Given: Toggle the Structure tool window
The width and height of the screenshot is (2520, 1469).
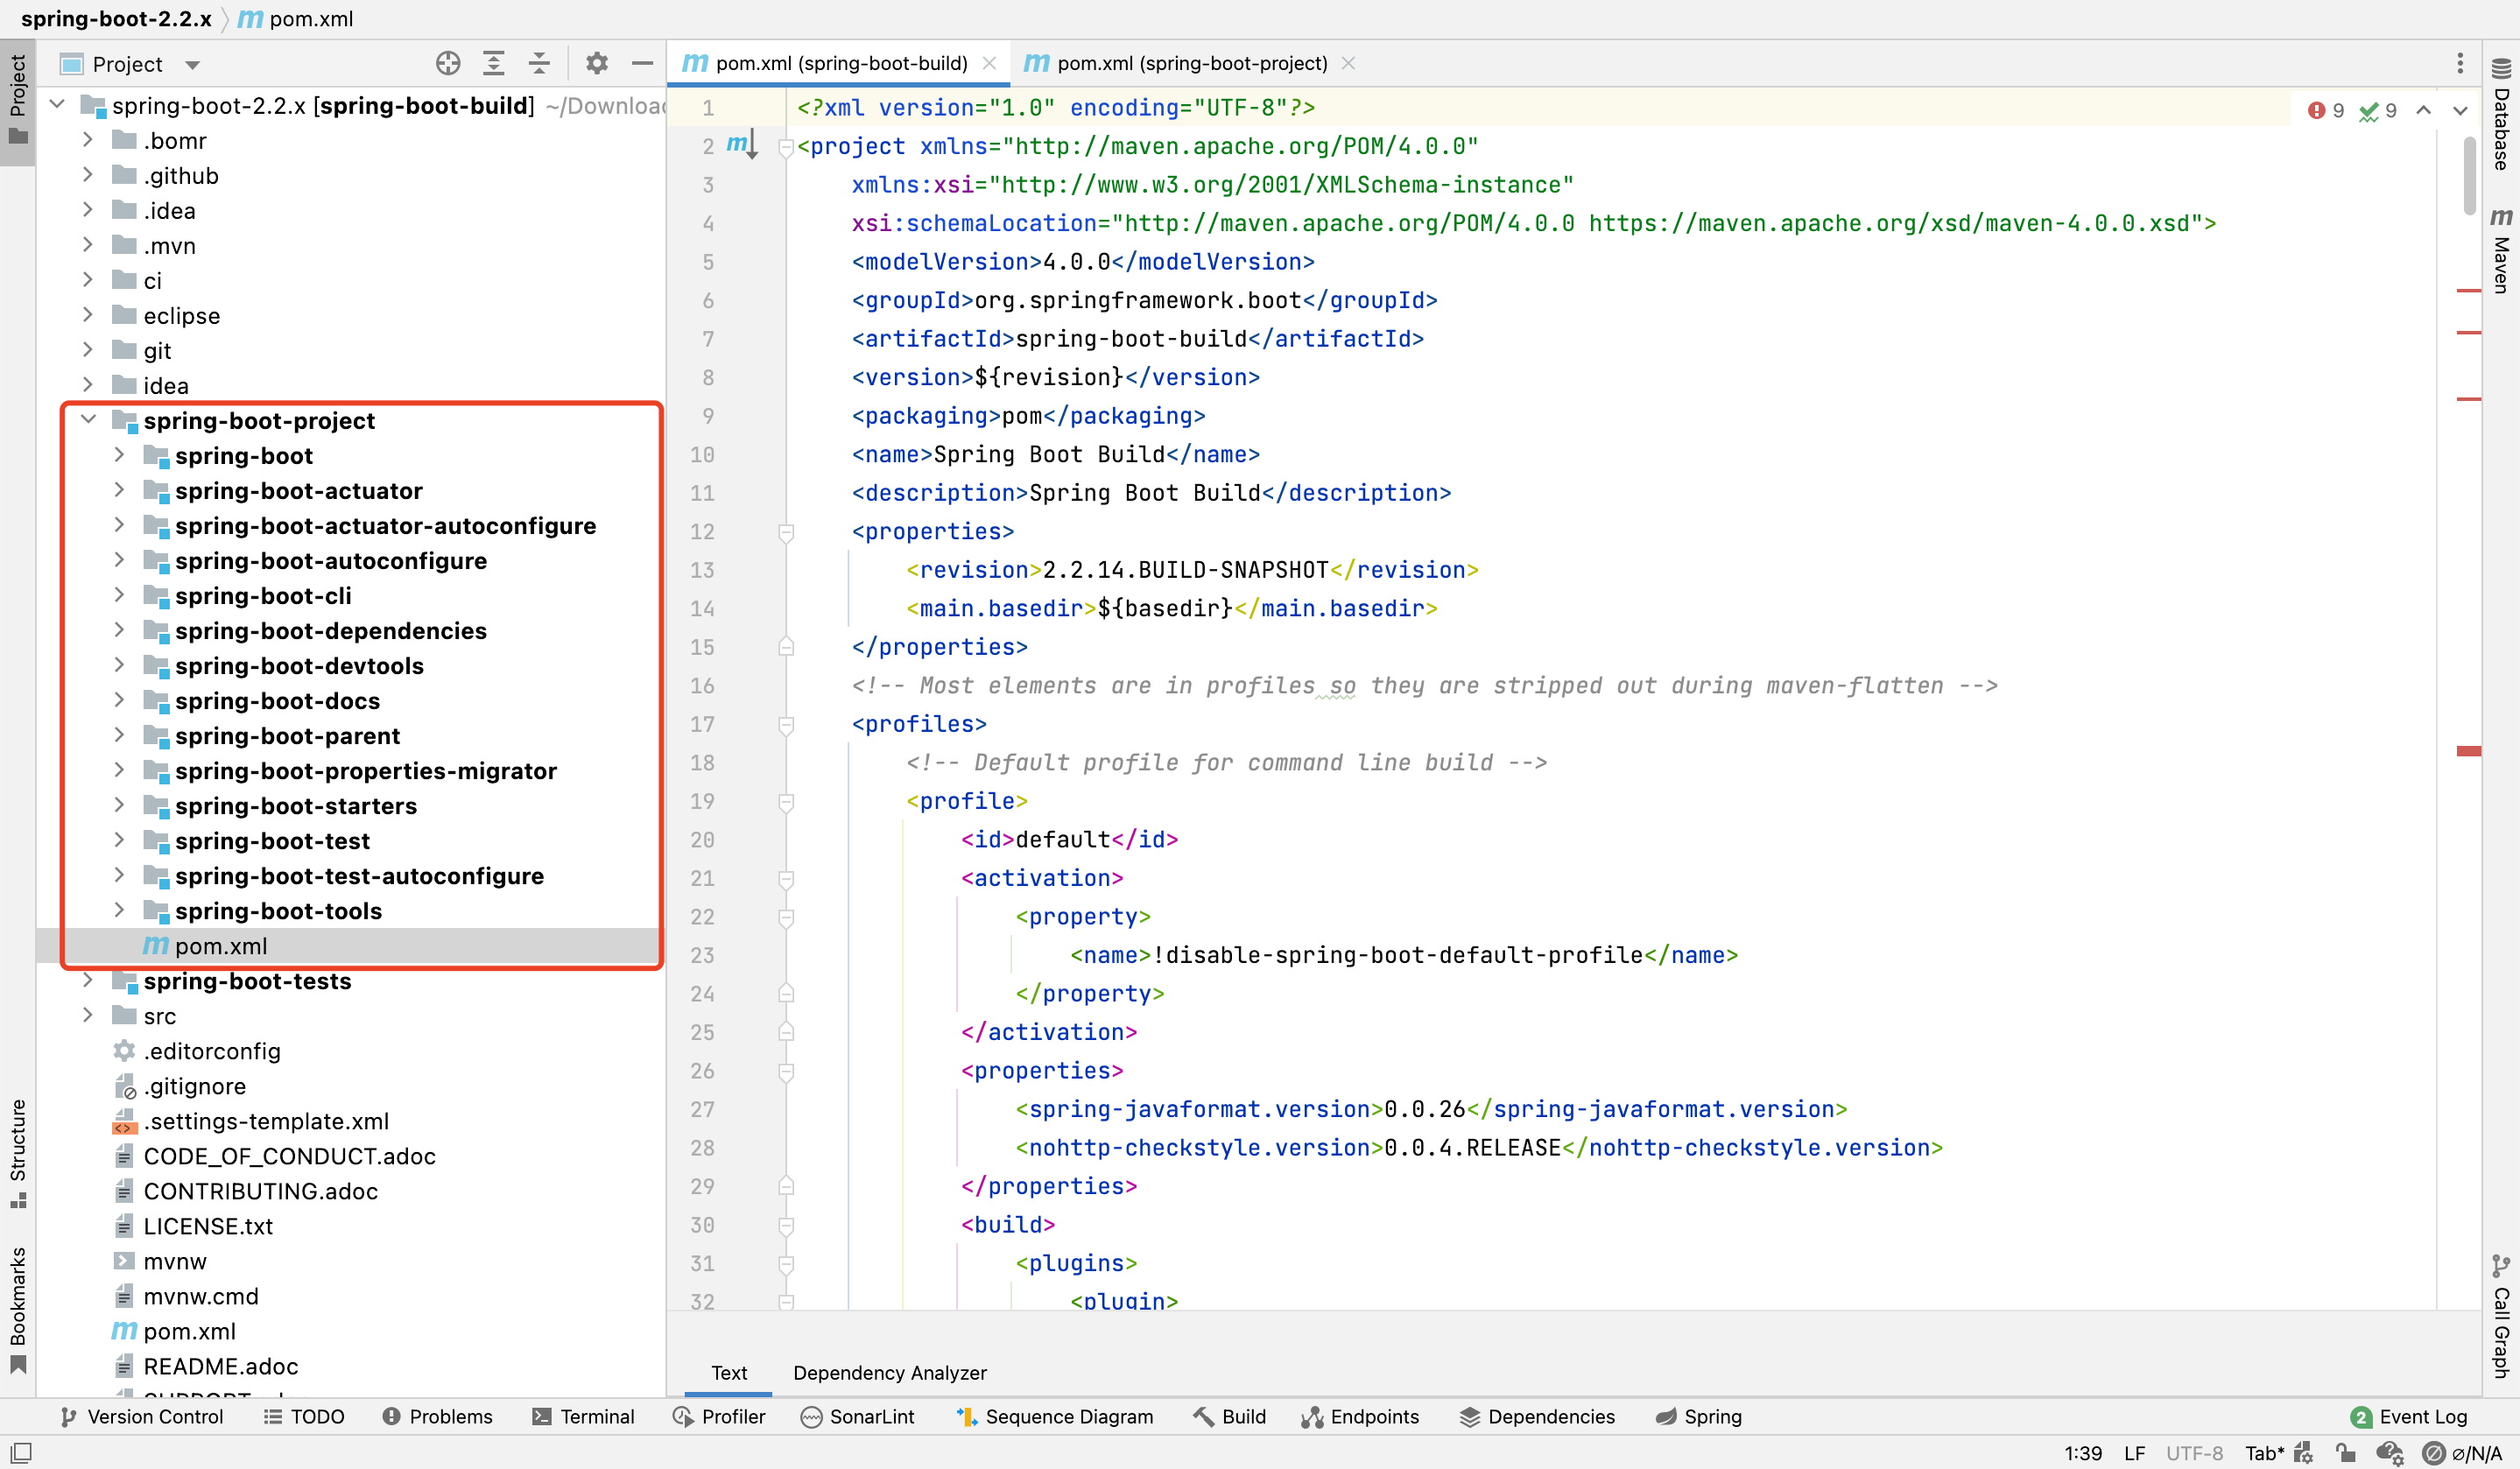Looking at the screenshot, I should [x=17, y=1152].
